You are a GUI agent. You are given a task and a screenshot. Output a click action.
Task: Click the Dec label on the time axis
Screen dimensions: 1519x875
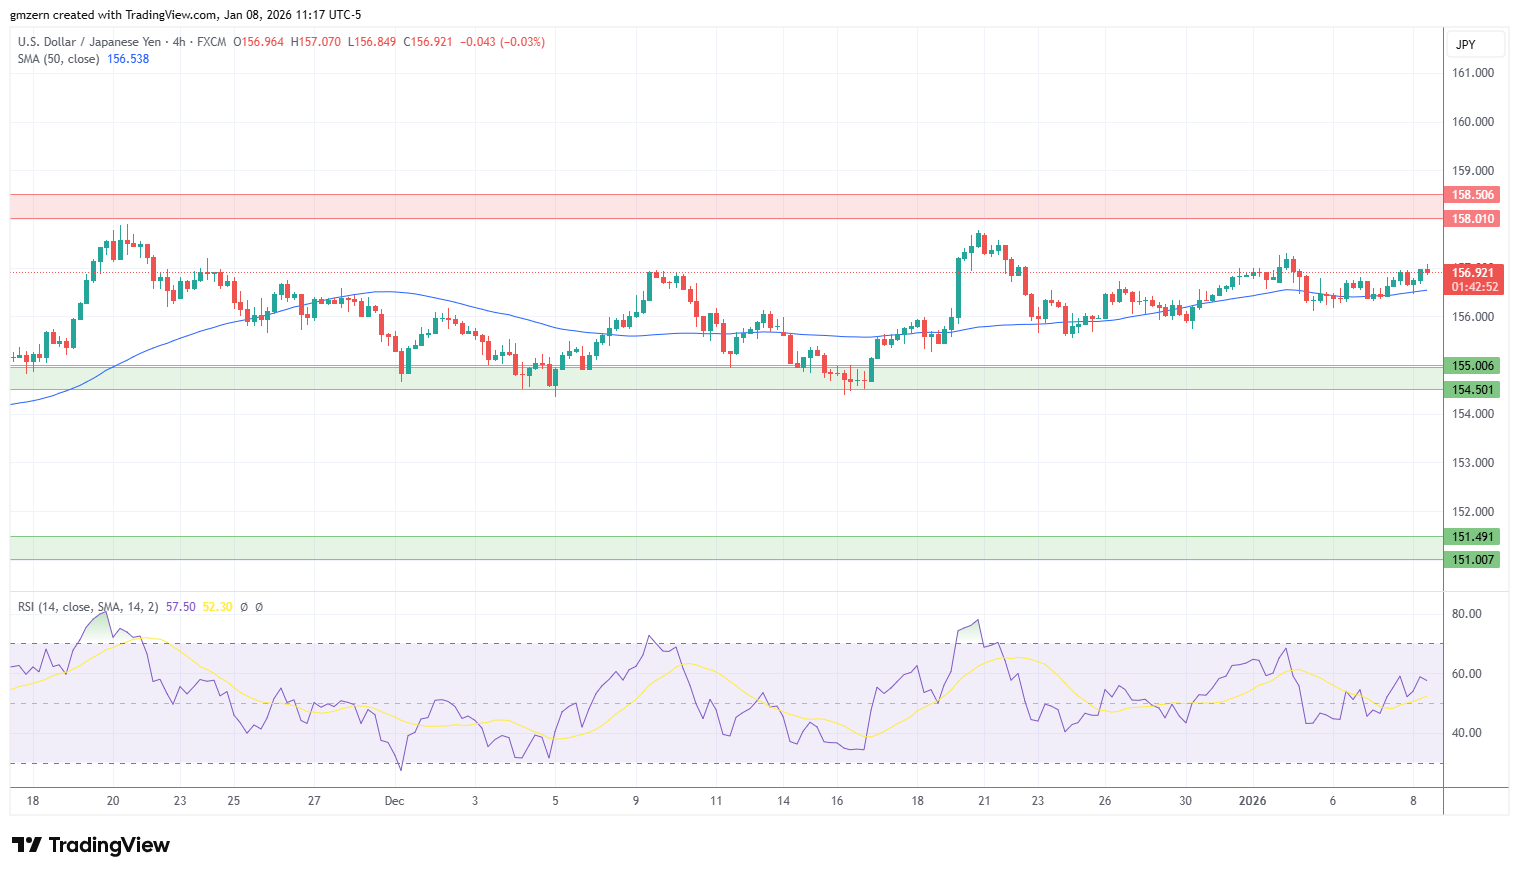click(x=394, y=801)
